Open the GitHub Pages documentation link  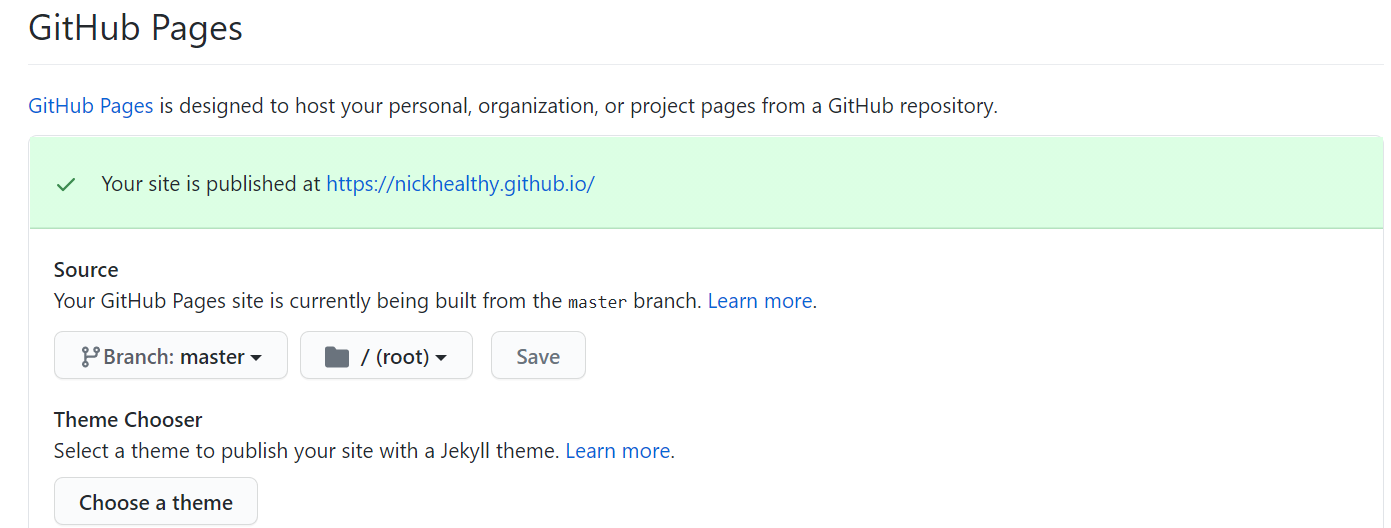[x=91, y=106]
